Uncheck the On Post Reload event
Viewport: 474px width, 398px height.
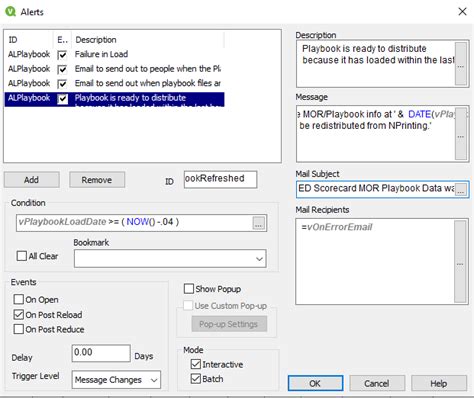coord(19,314)
